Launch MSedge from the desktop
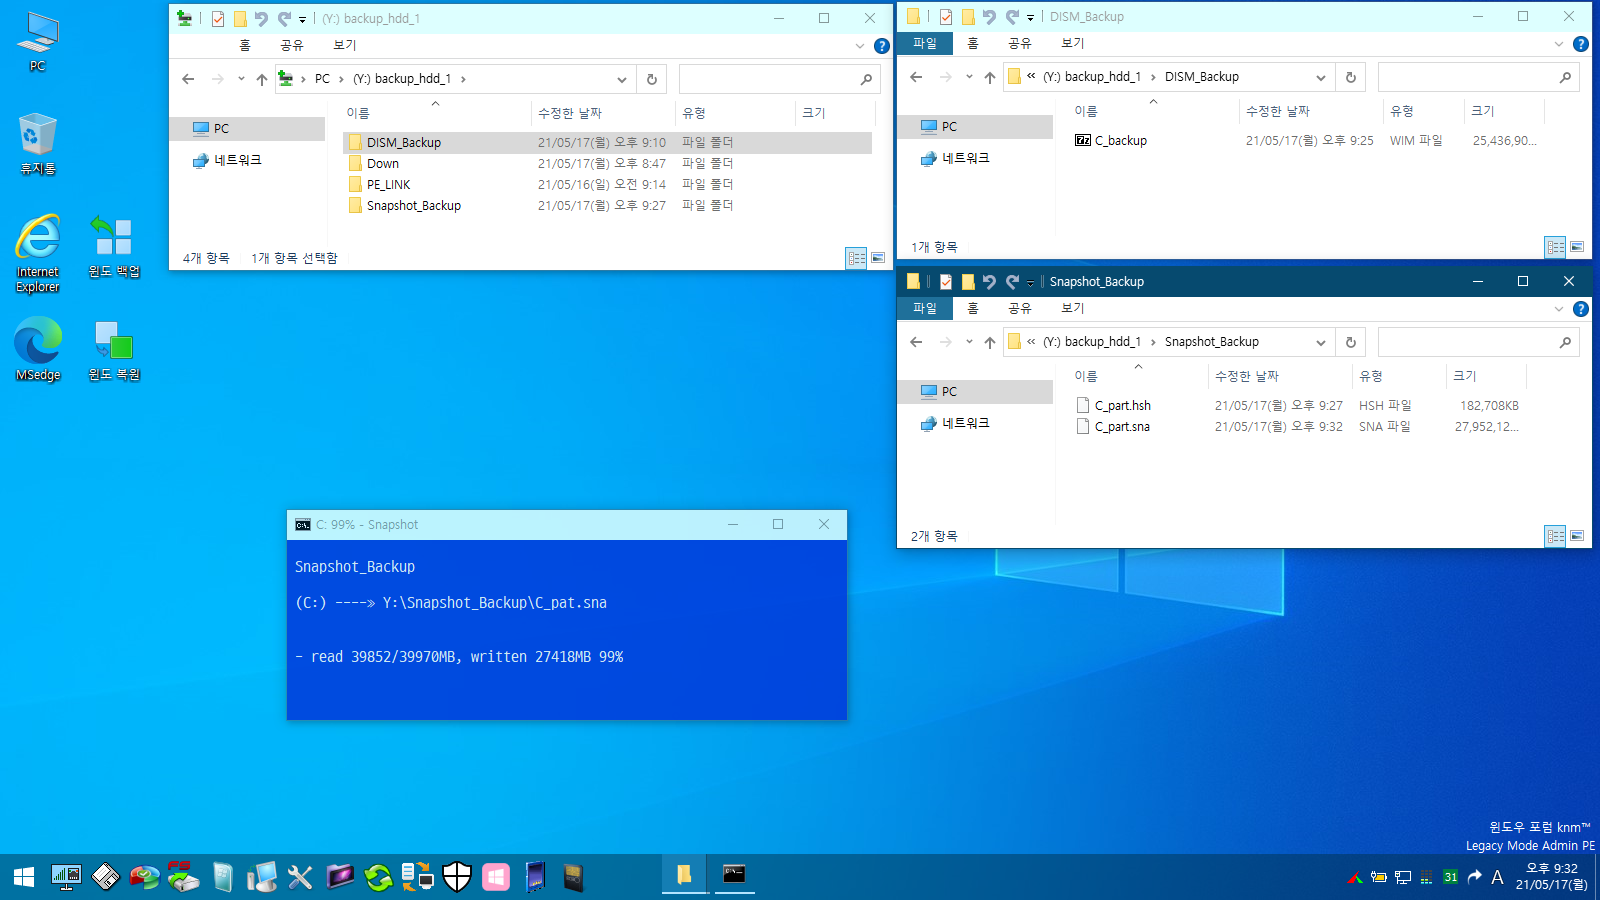The image size is (1600, 900). (38, 349)
